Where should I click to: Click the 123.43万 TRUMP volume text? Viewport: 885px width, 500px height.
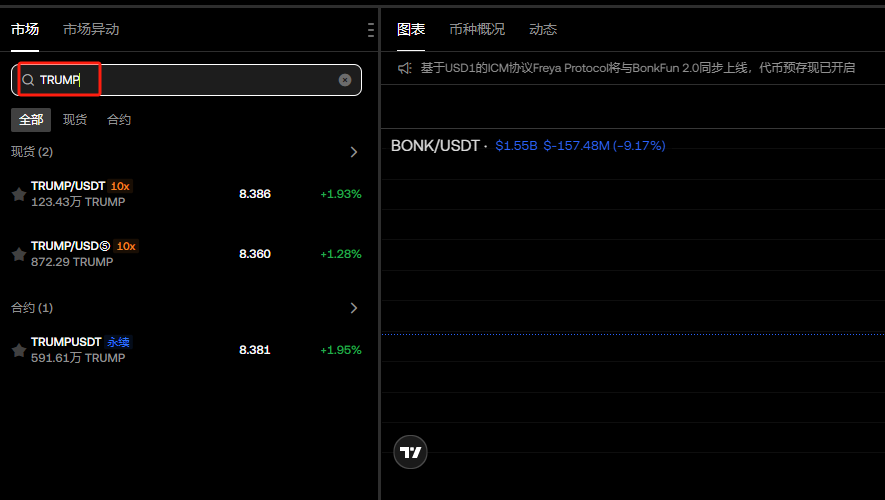[x=78, y=202]
